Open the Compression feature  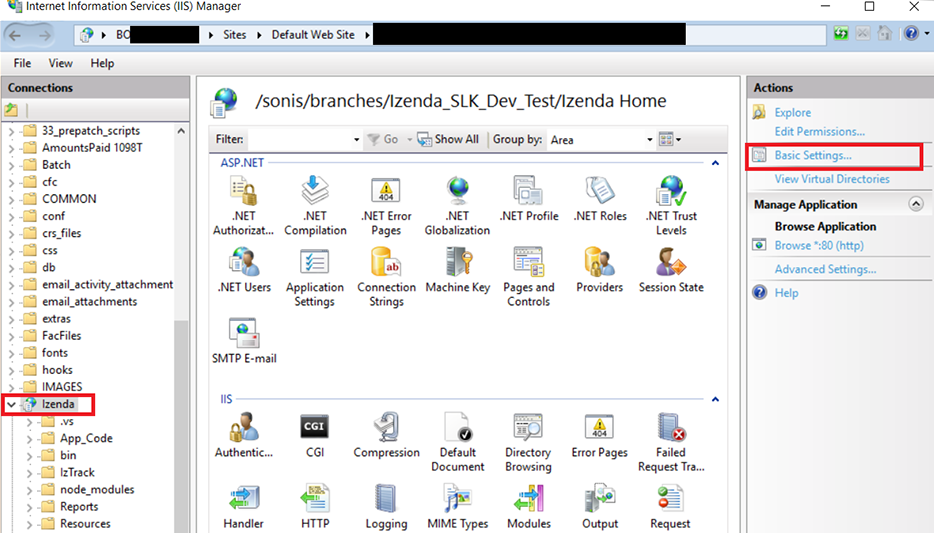(x=386, y=435)
